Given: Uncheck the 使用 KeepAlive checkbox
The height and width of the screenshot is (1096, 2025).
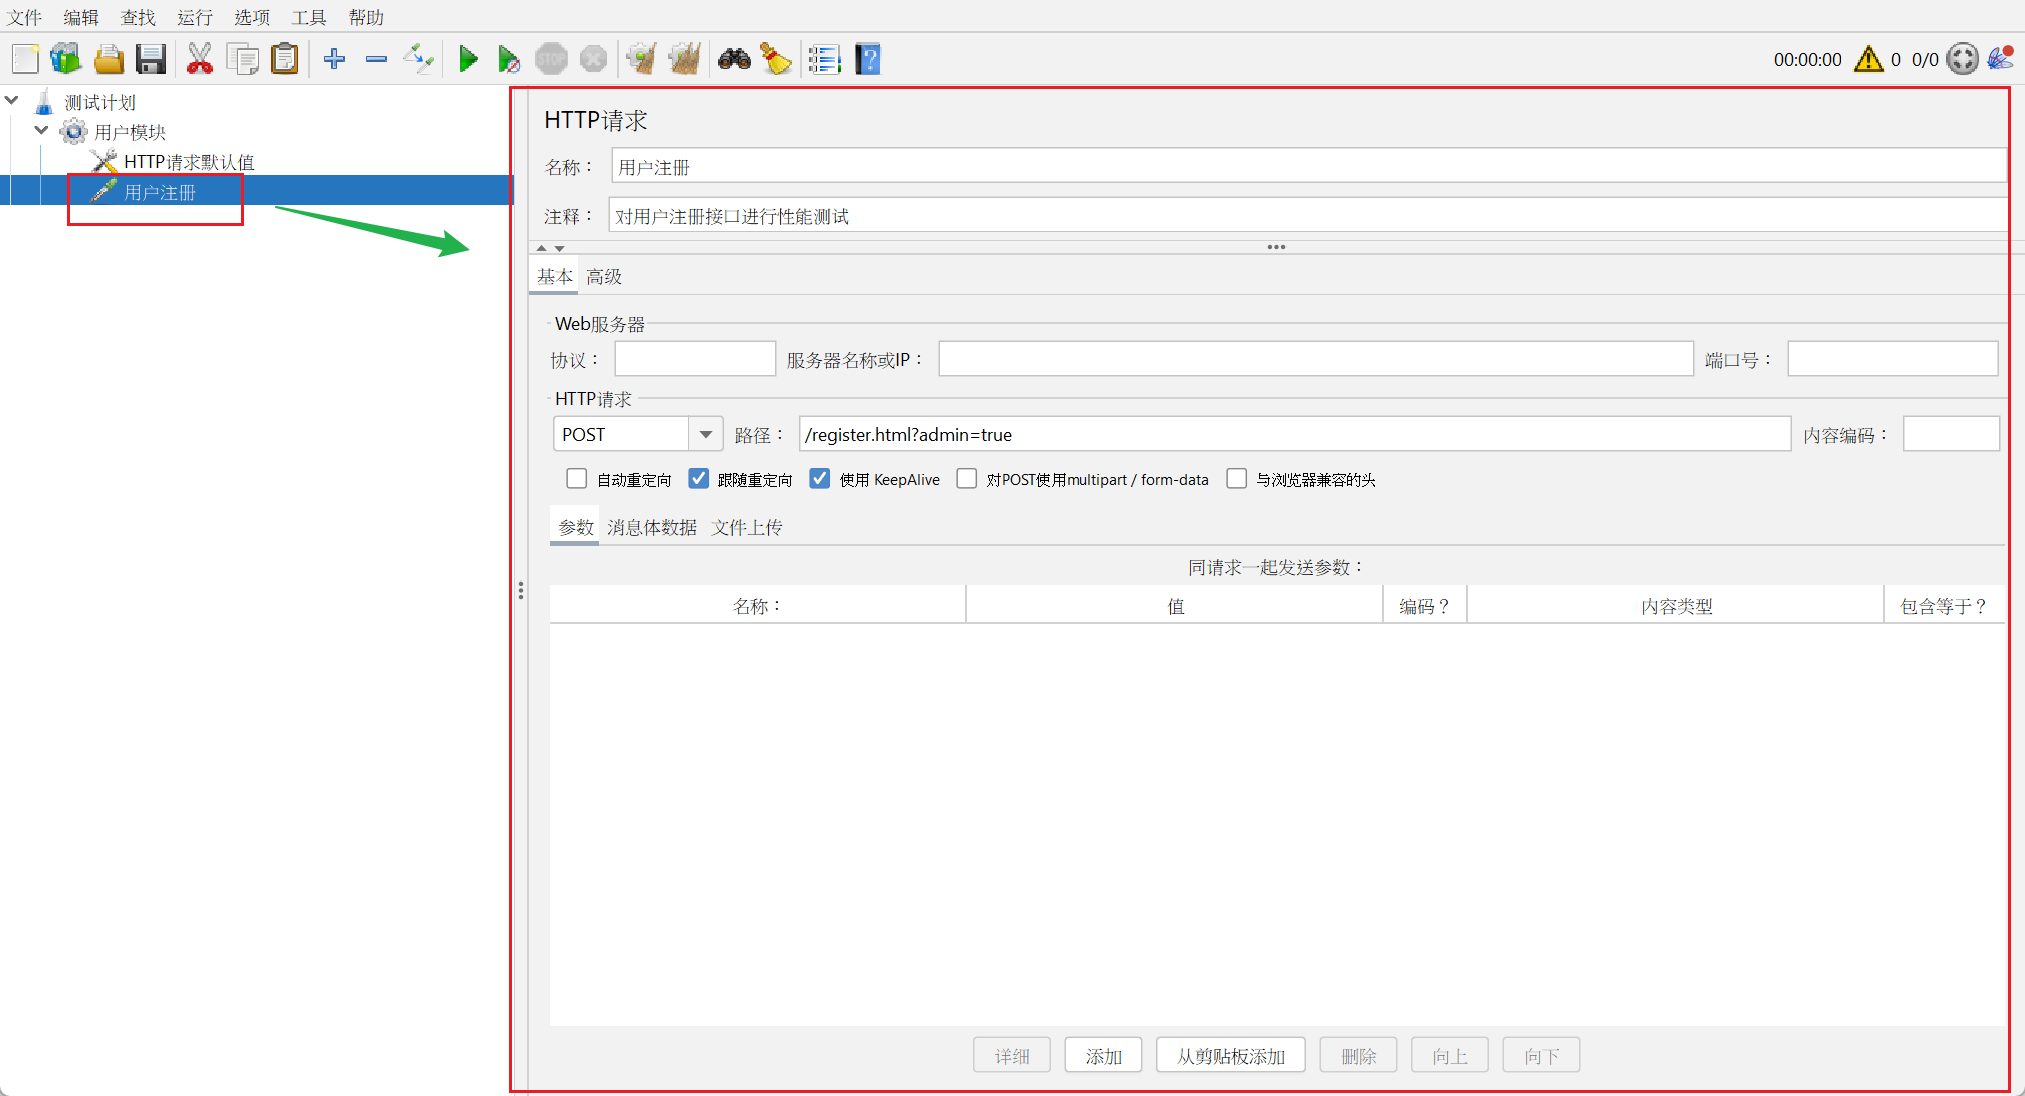Looking at the screenshot, I should (820, 479).
